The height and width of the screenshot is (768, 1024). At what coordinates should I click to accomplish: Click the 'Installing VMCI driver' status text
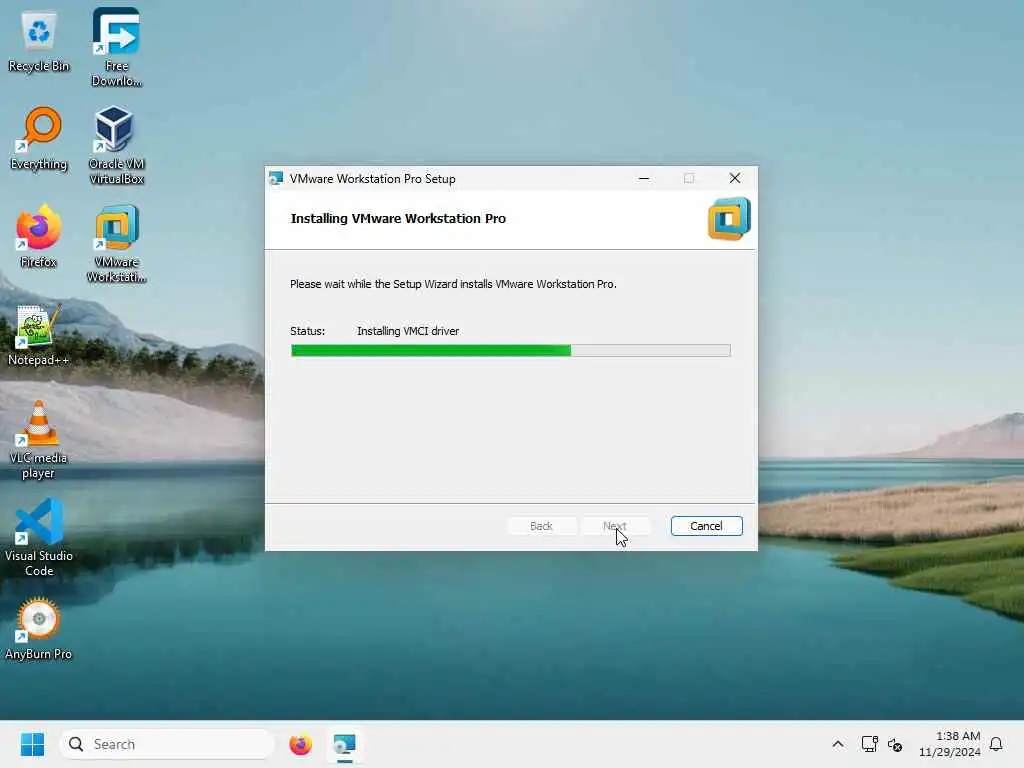[x=408, y=331]
